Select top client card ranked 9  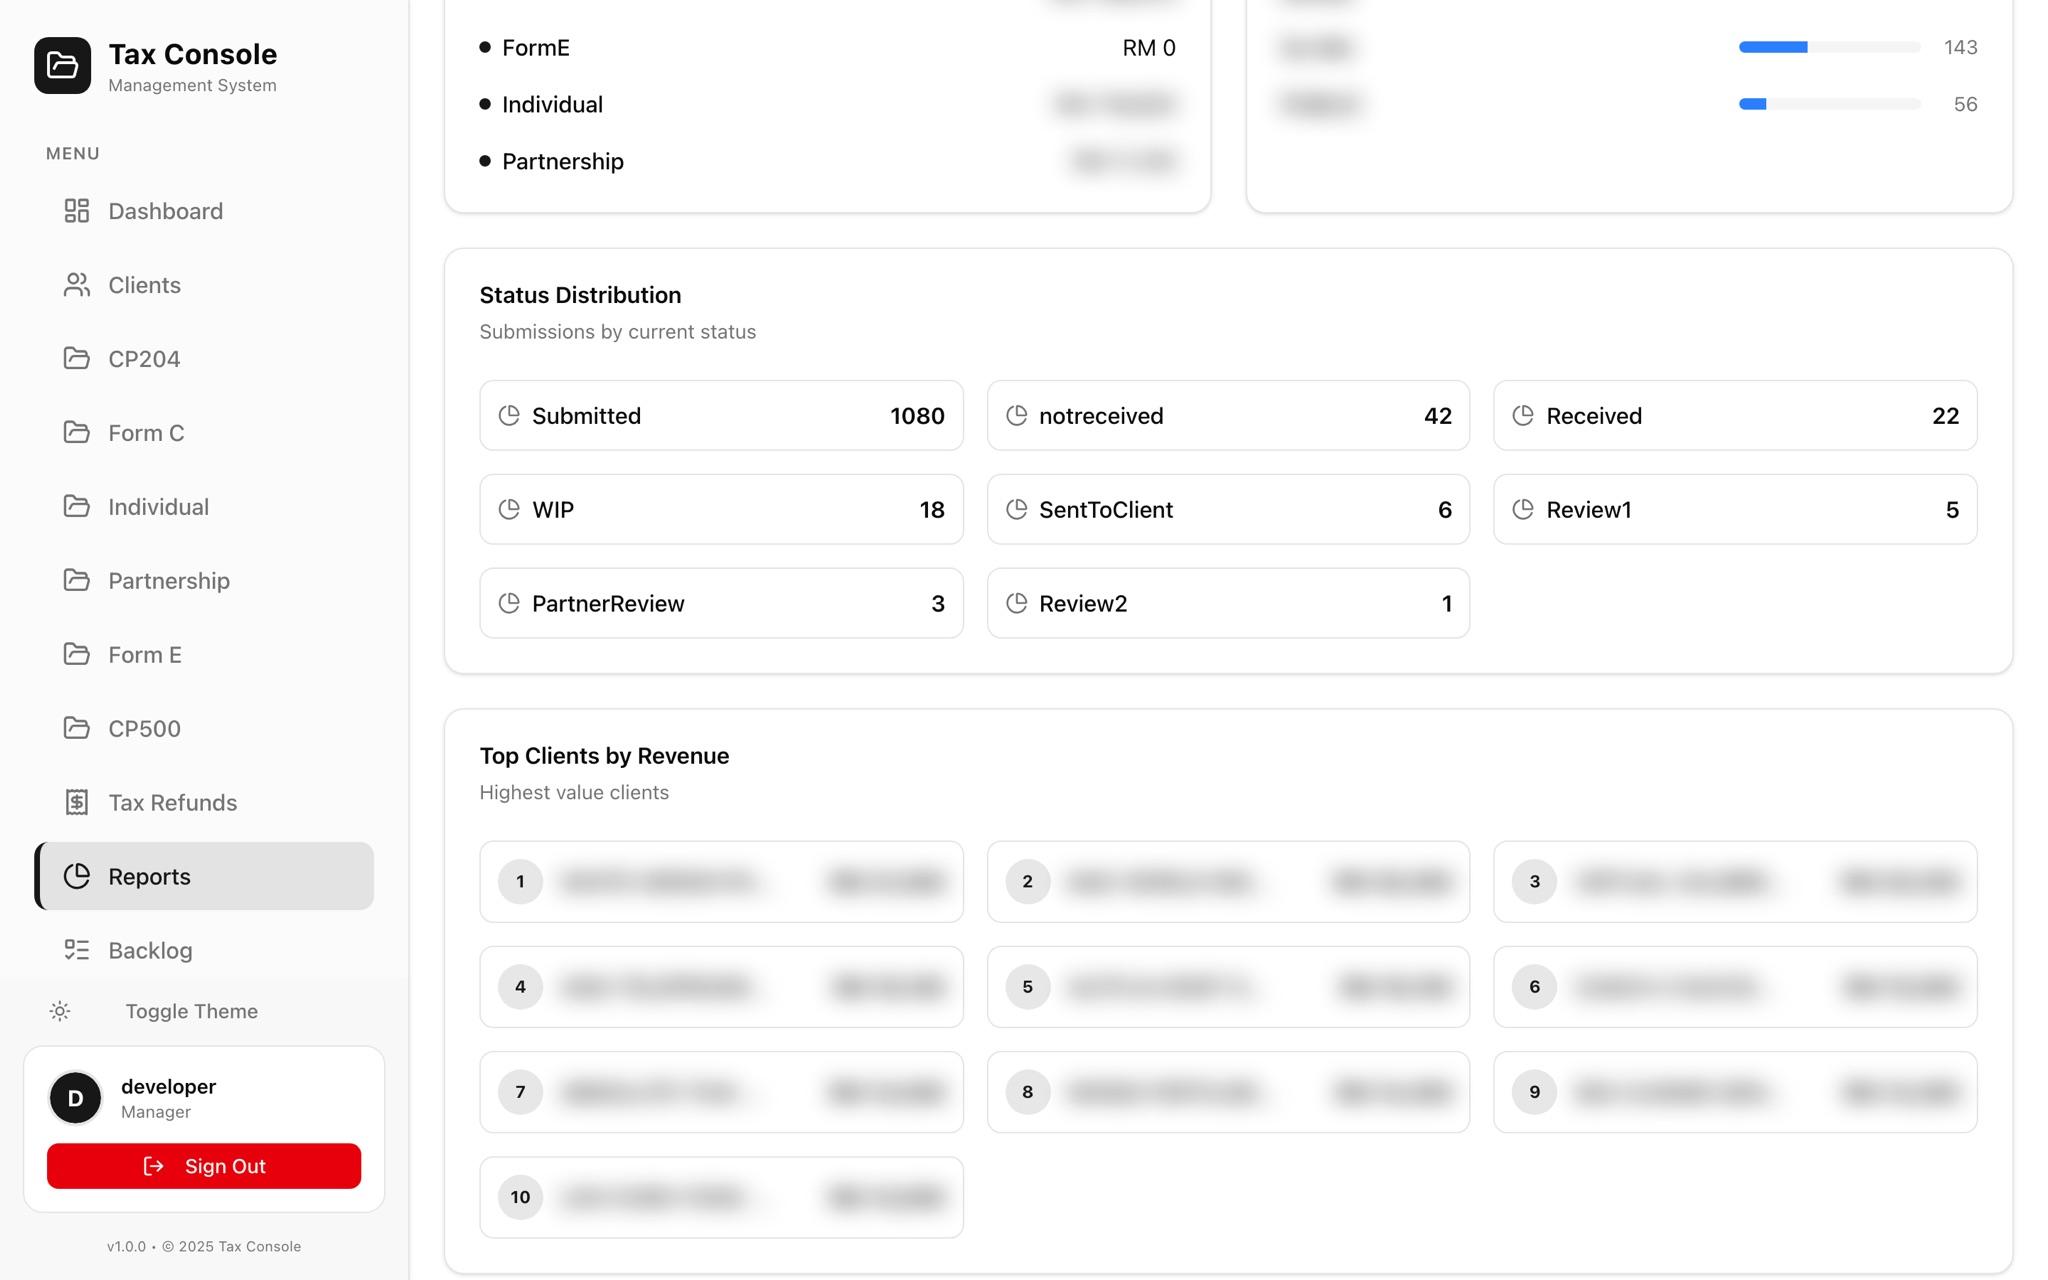tap(1735, 1092)
